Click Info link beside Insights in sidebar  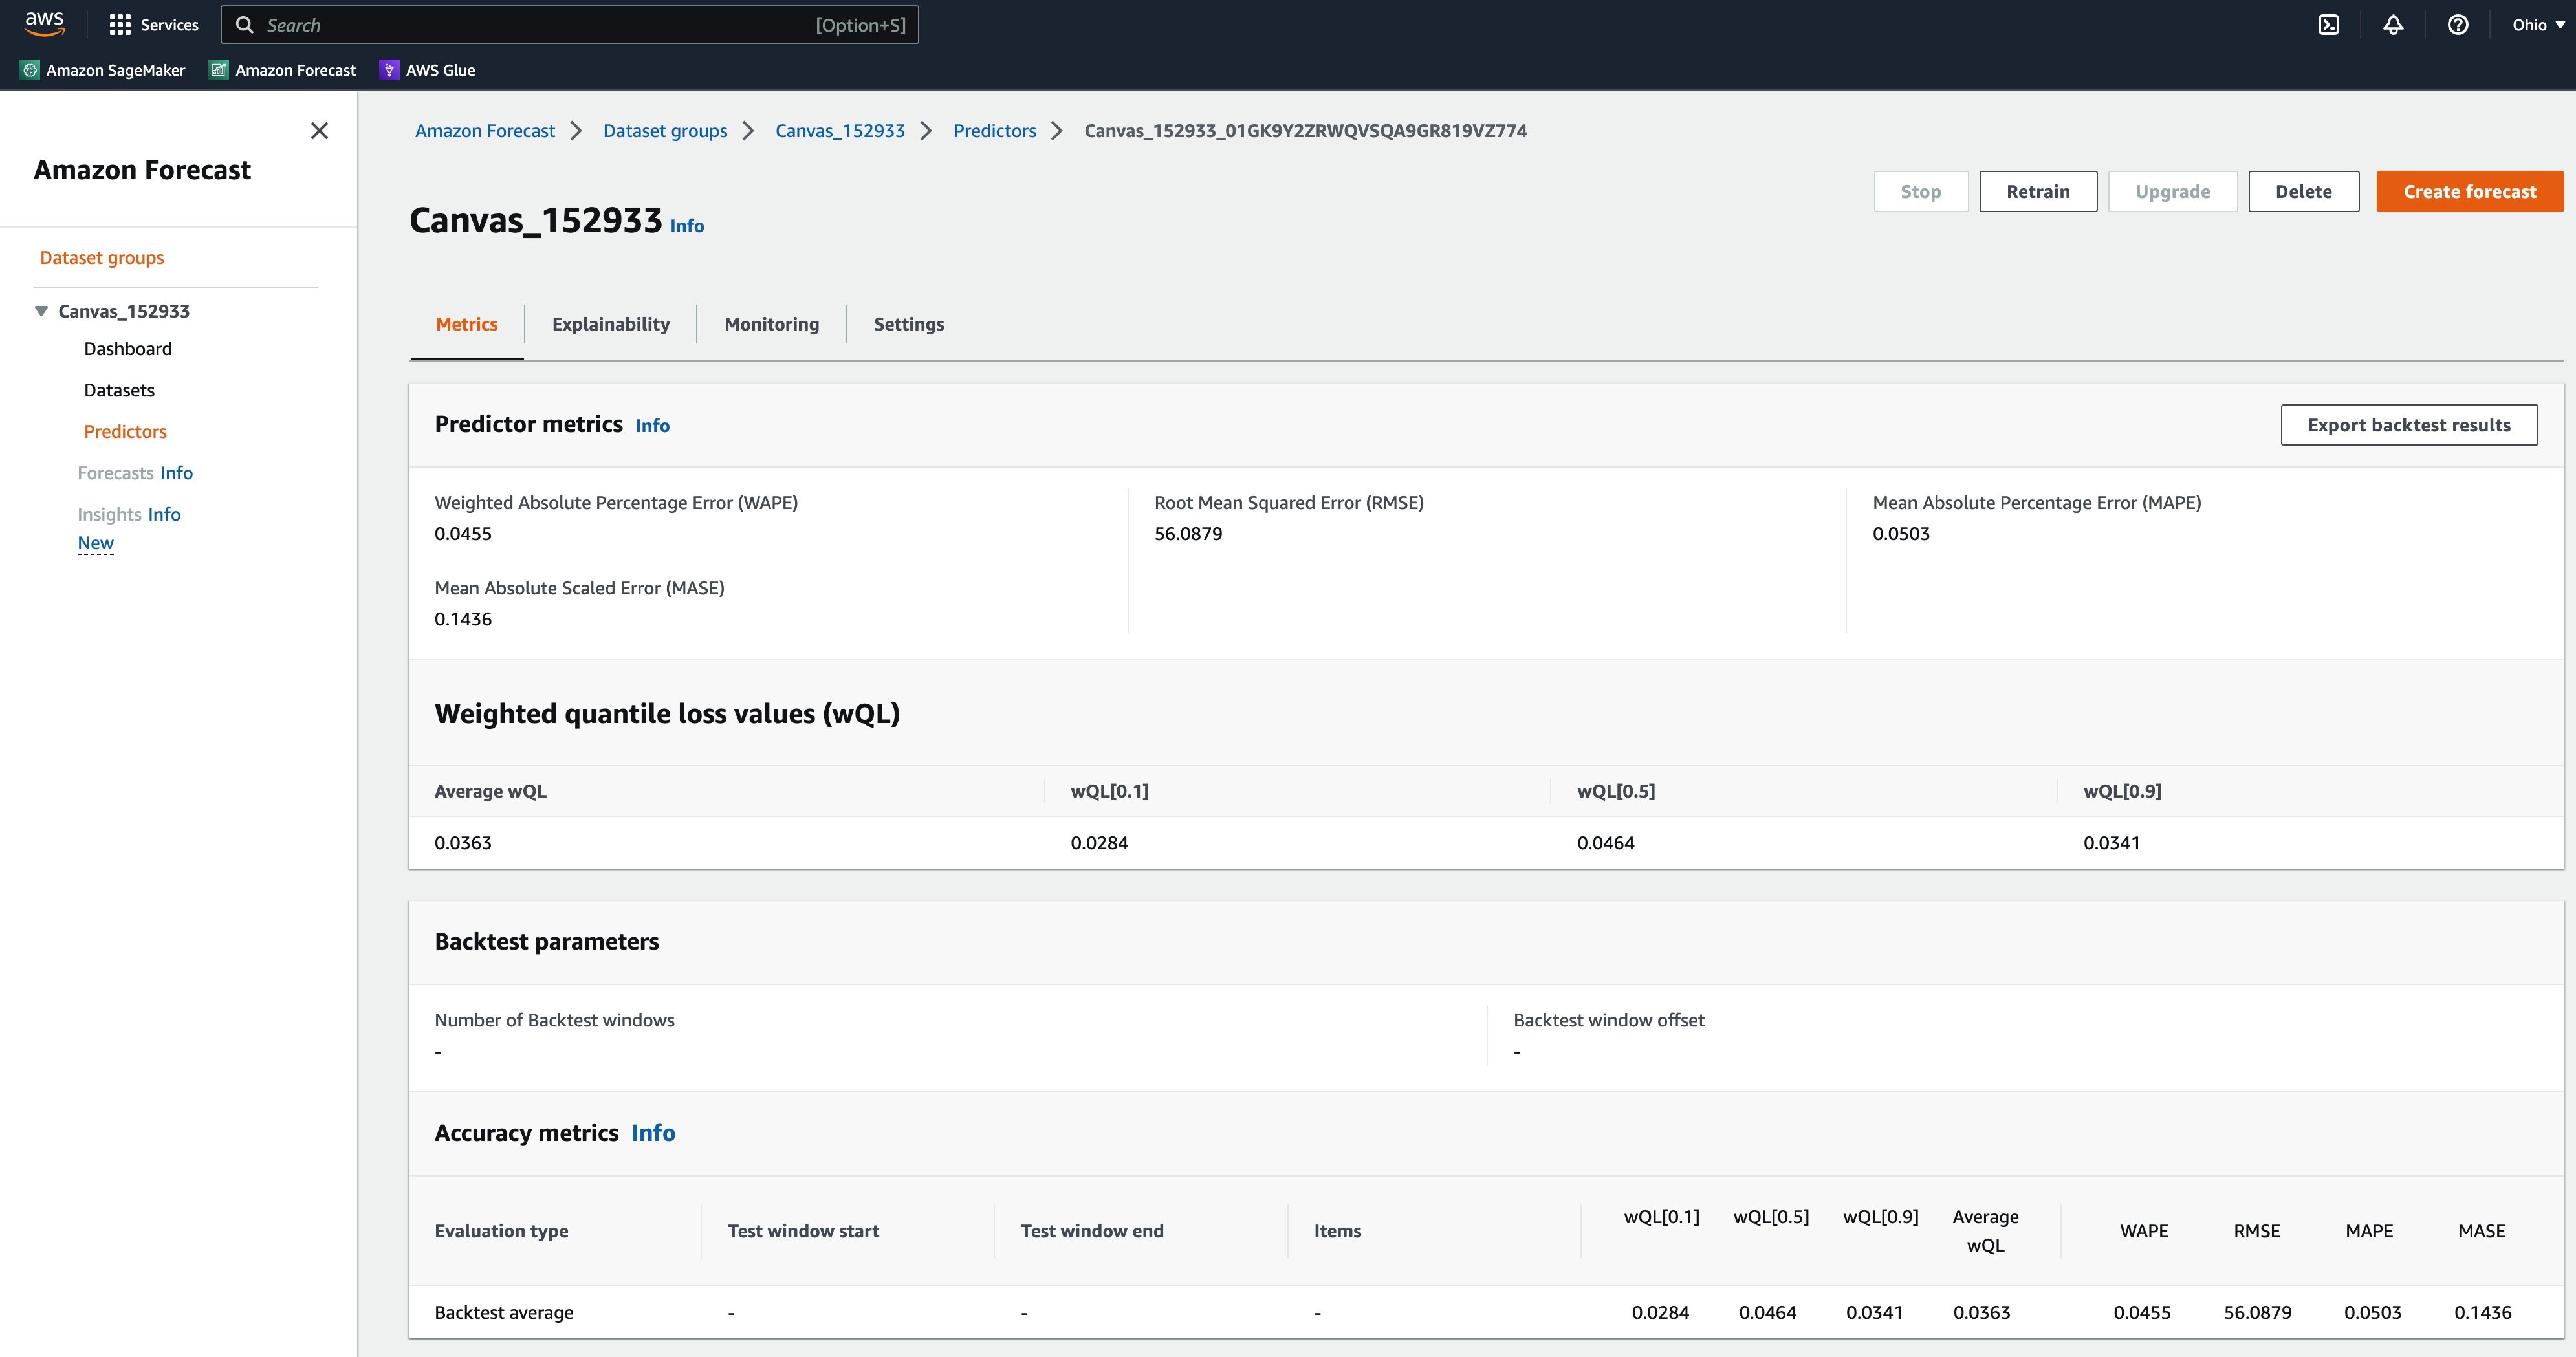pyautogui.click(x=164, y=514)
